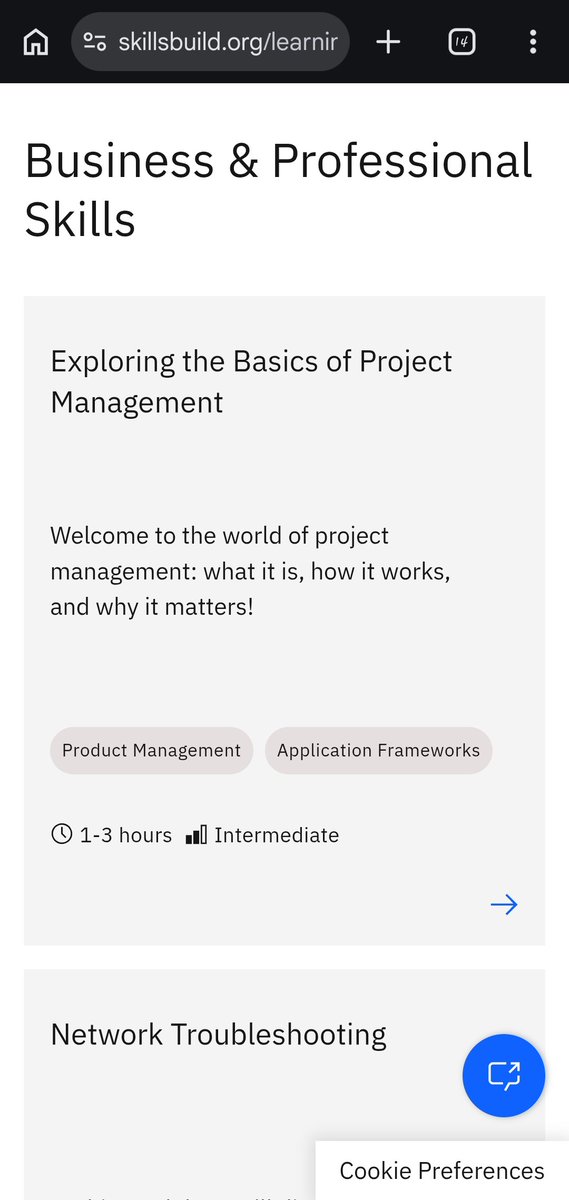Click the clock icon beside 1-3 hours
The image size is (569, 1200).
pyautogui.click(x=62, y=834)
